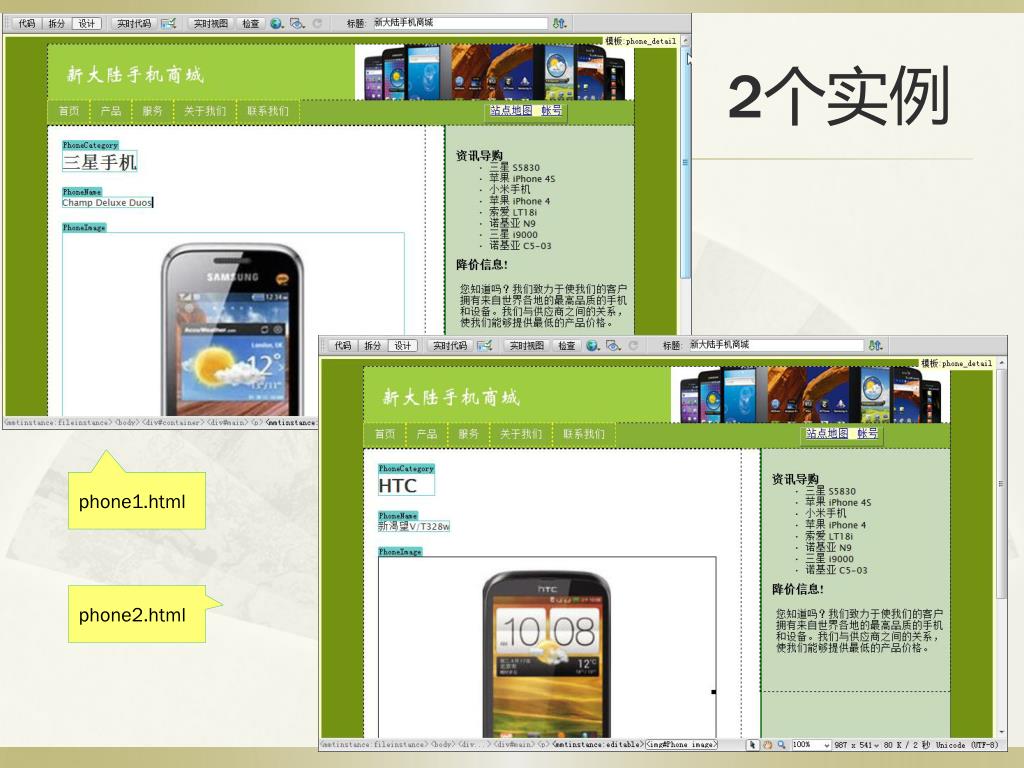Screen dimensions: 1024x768
Task: Click Samsung phone image in phone1 page
Action: coord(233,328)
